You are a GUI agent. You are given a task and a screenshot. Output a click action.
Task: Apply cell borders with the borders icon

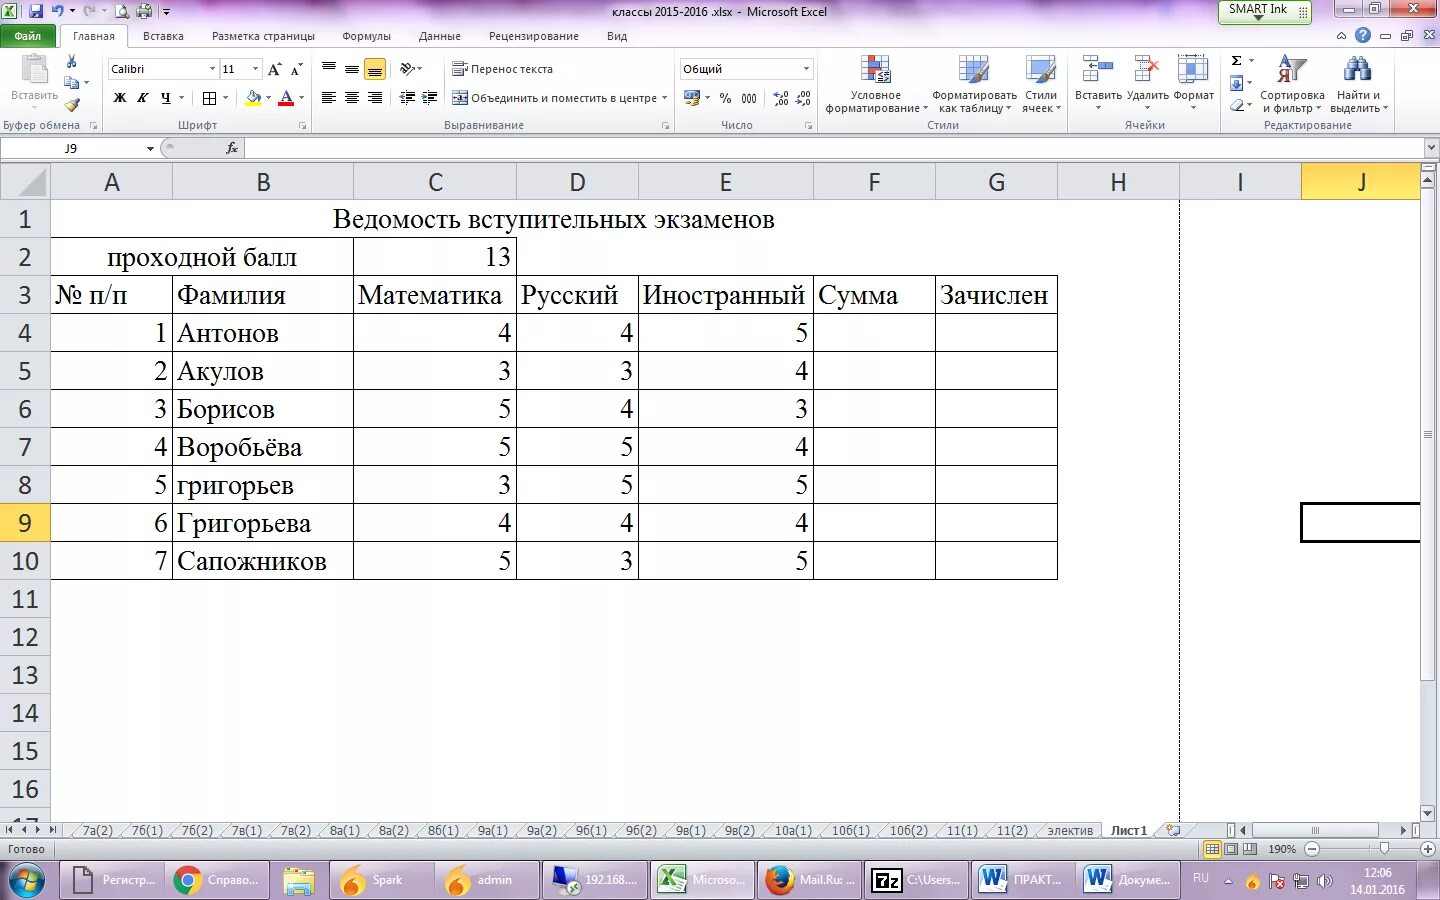[209, 98]
